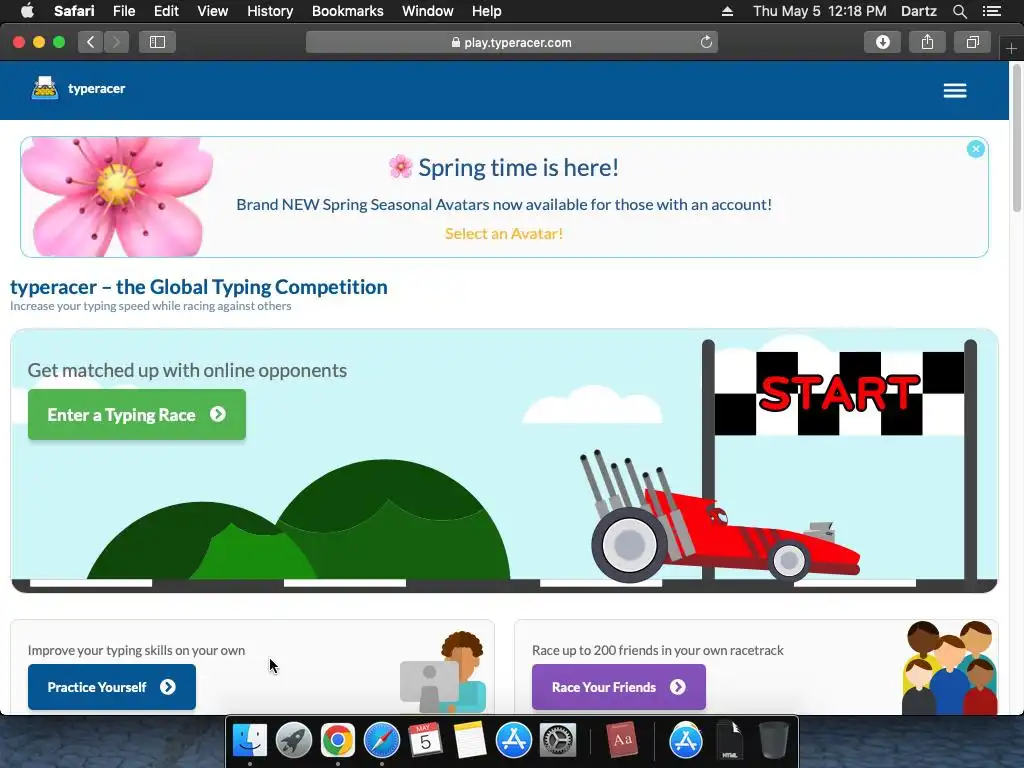1024x768 pixels.
Task: Click the Safari compass icon in Dock
Action: (x=381, y=741)
